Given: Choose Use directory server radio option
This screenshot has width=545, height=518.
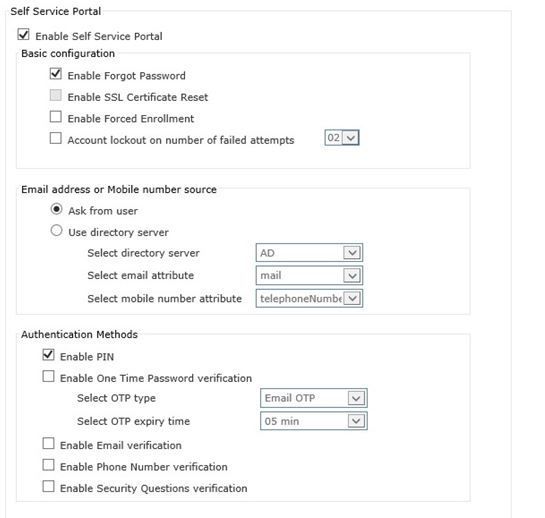Looking at the screenshot, I should [x=56, y=230].
